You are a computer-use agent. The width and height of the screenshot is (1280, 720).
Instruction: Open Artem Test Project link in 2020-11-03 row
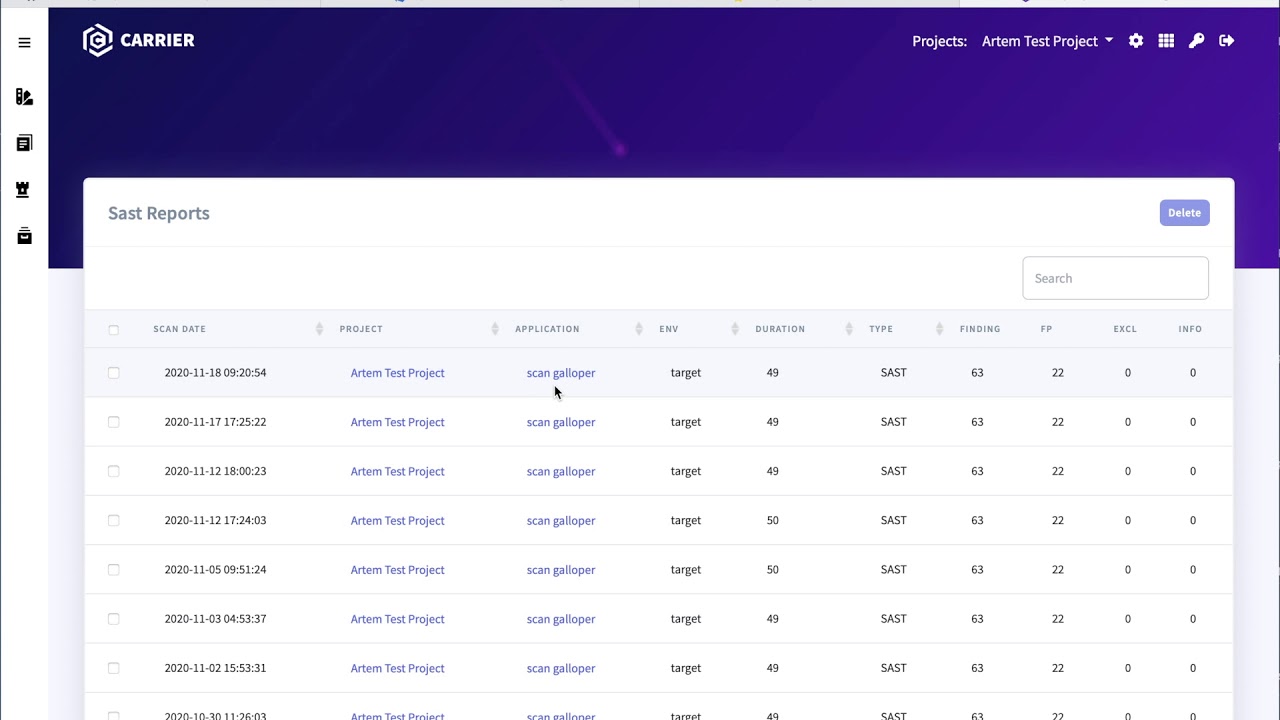397,619
